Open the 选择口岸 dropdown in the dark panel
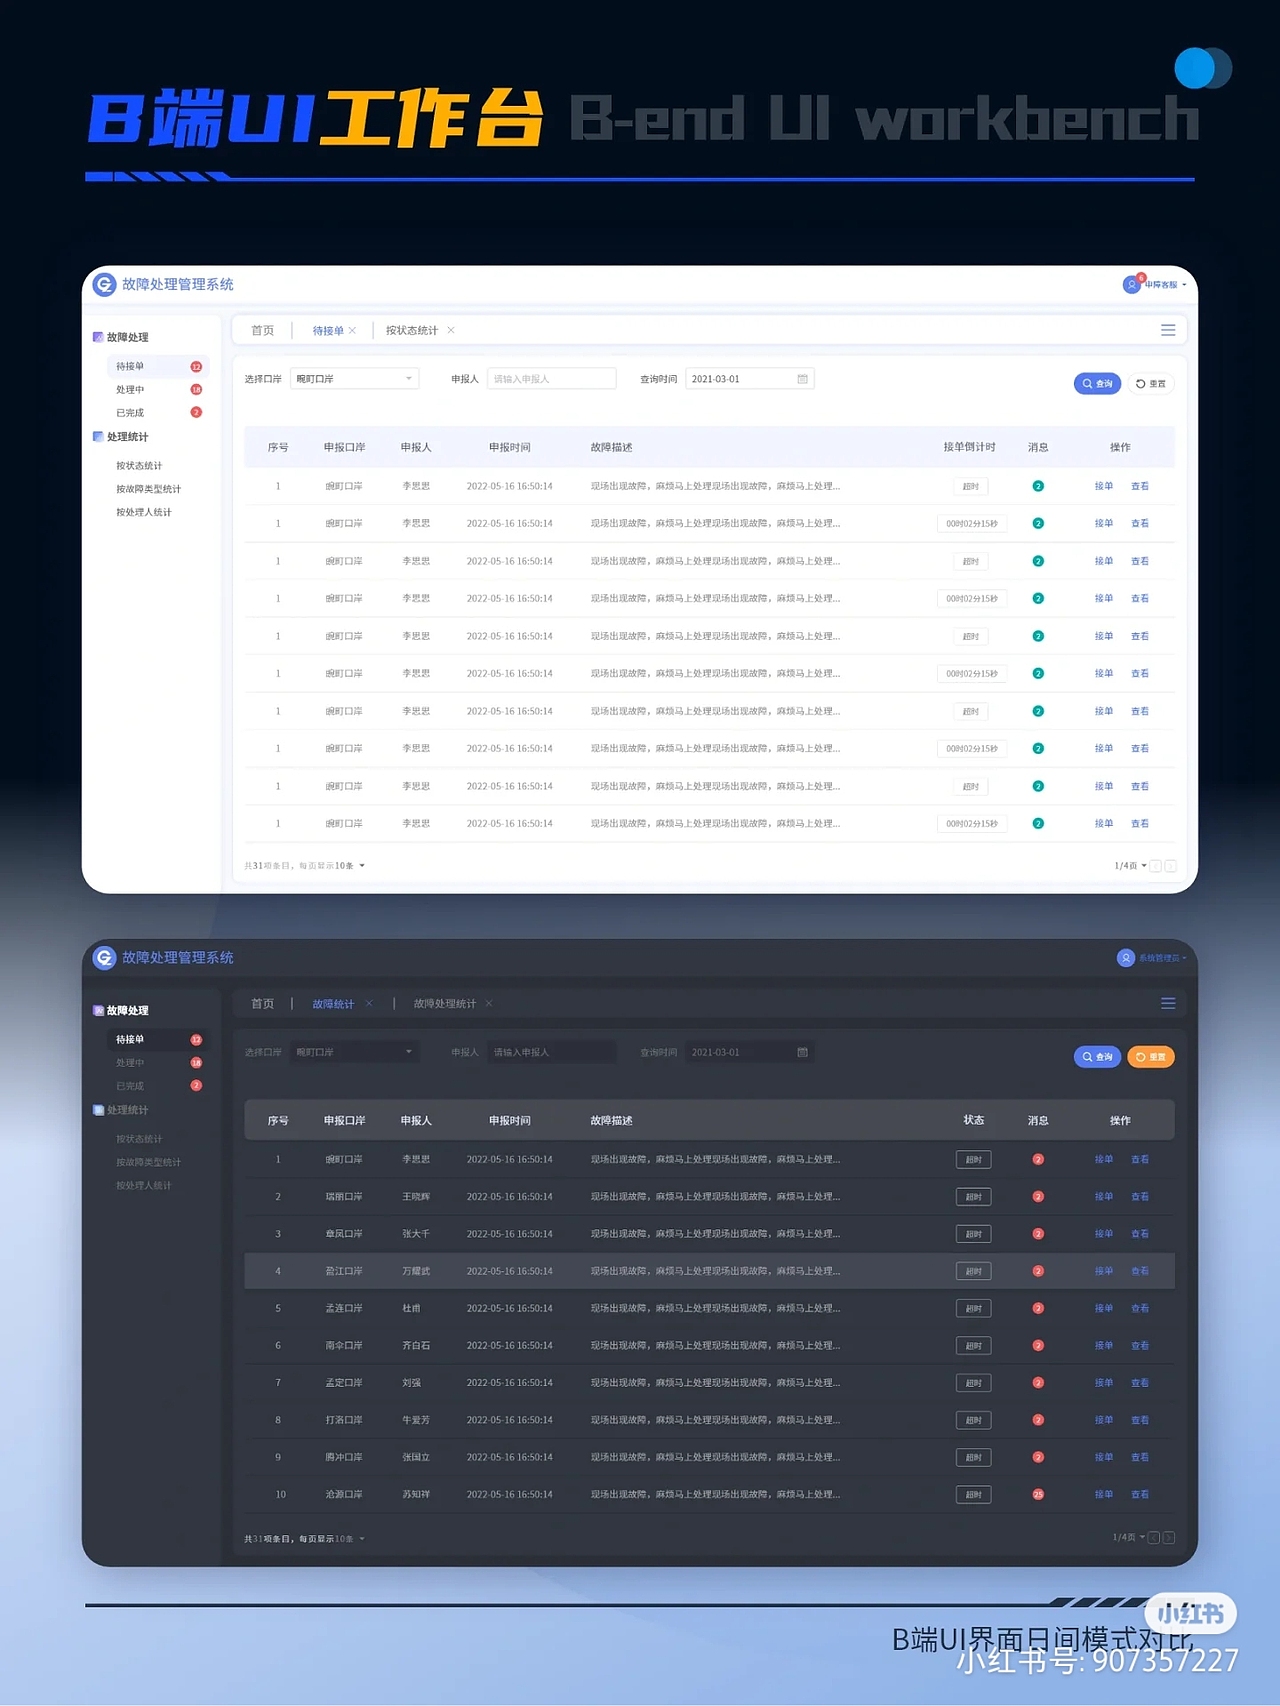 click(x=355, y=1052)
